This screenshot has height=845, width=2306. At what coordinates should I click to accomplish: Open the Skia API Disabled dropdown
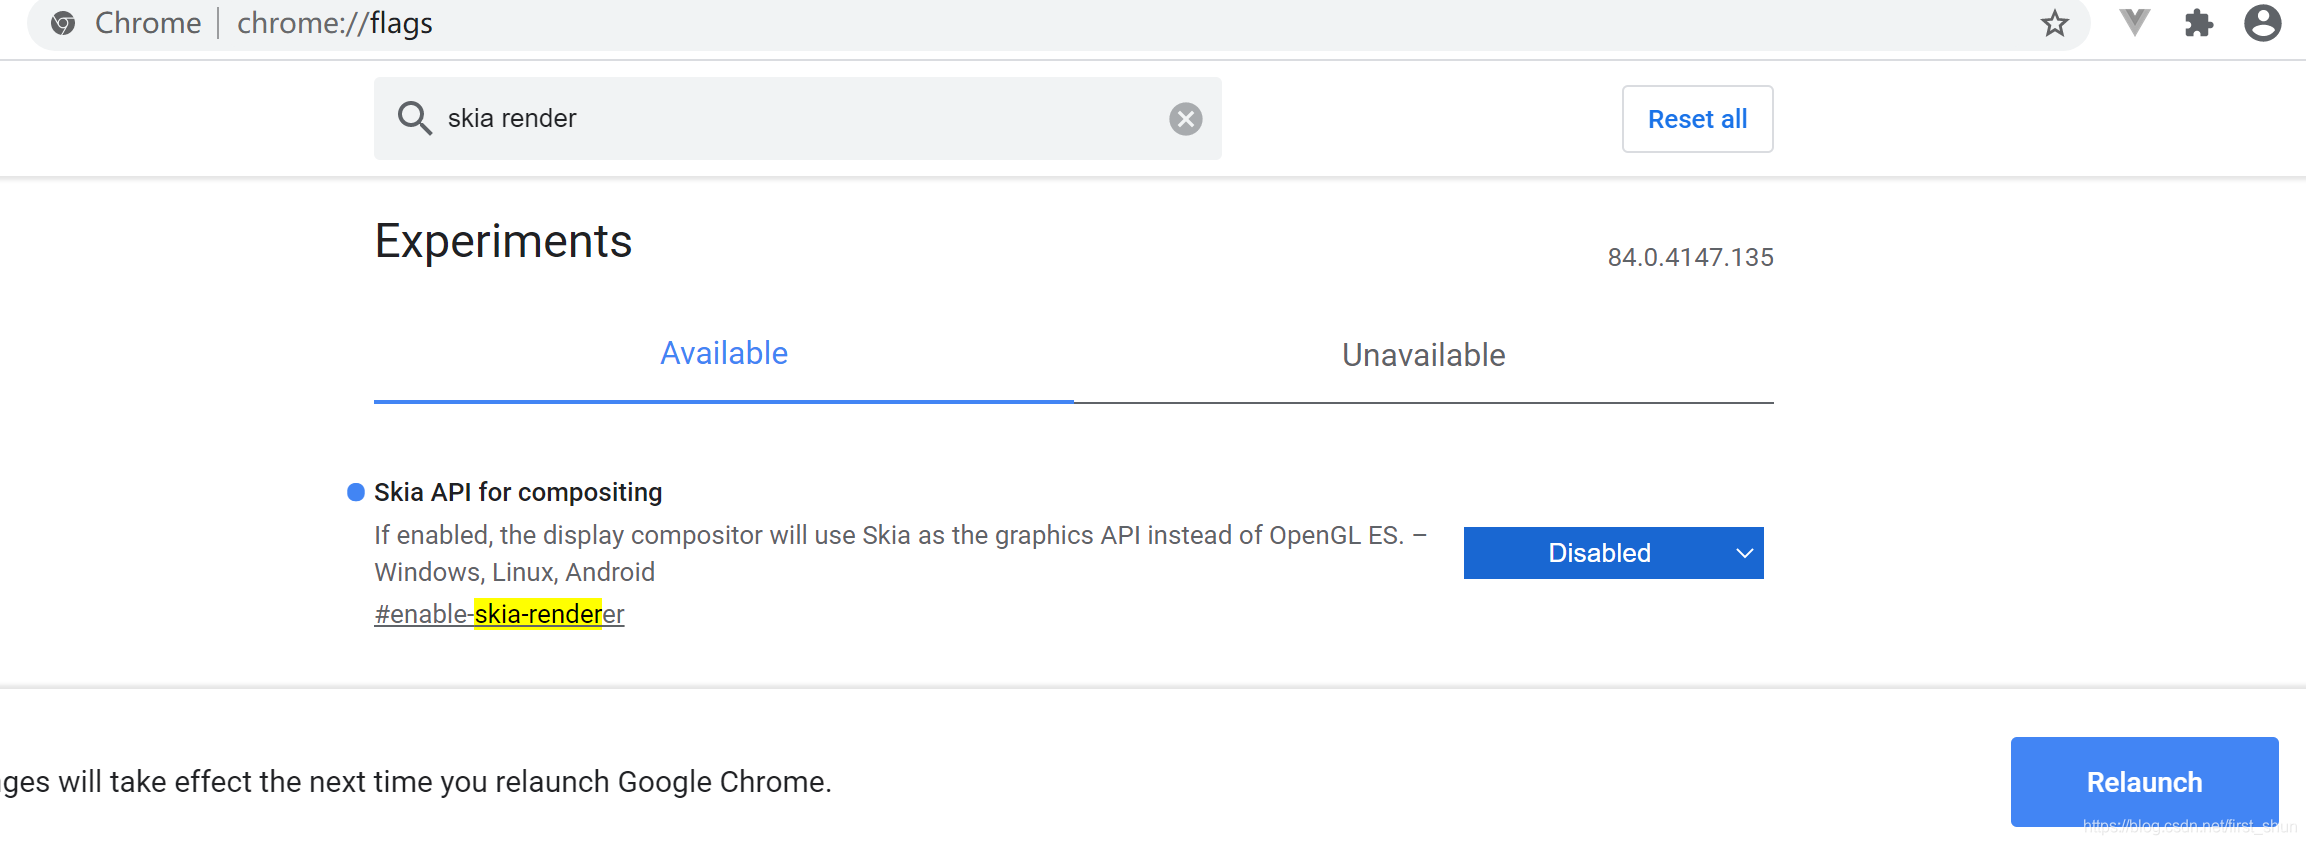coord(1600,553)
